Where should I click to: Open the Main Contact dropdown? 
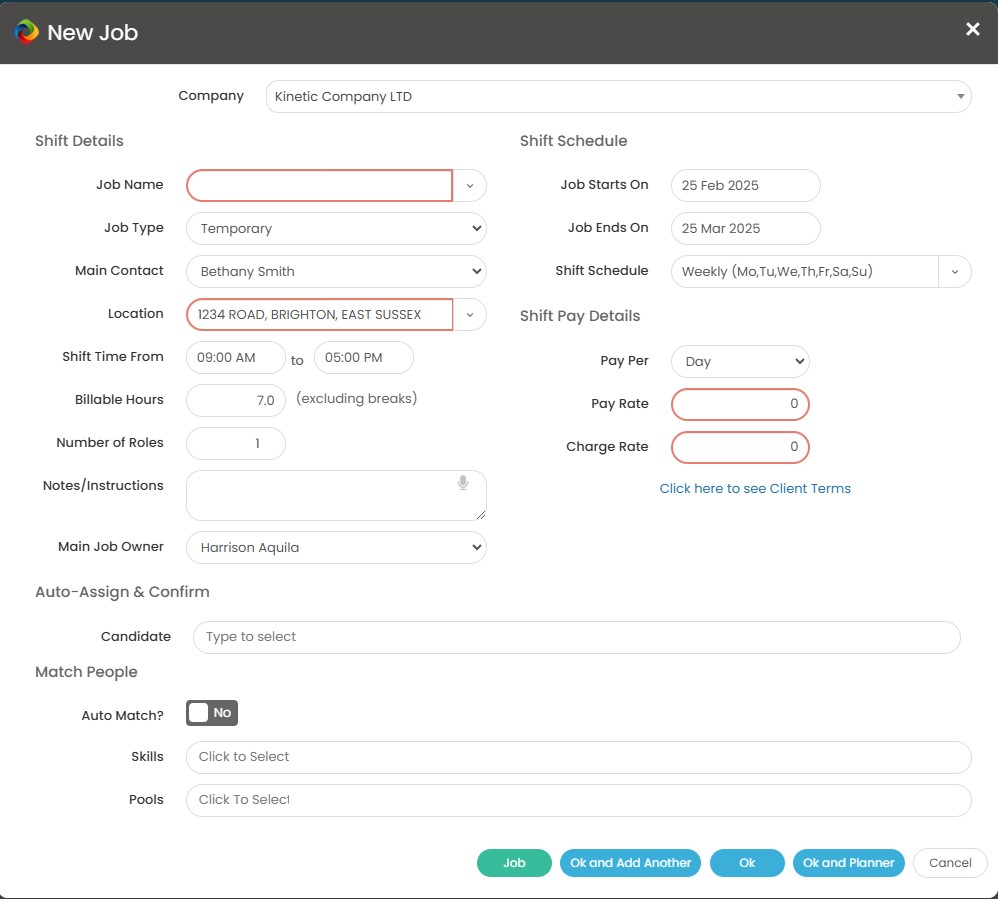tap(336, 272)
